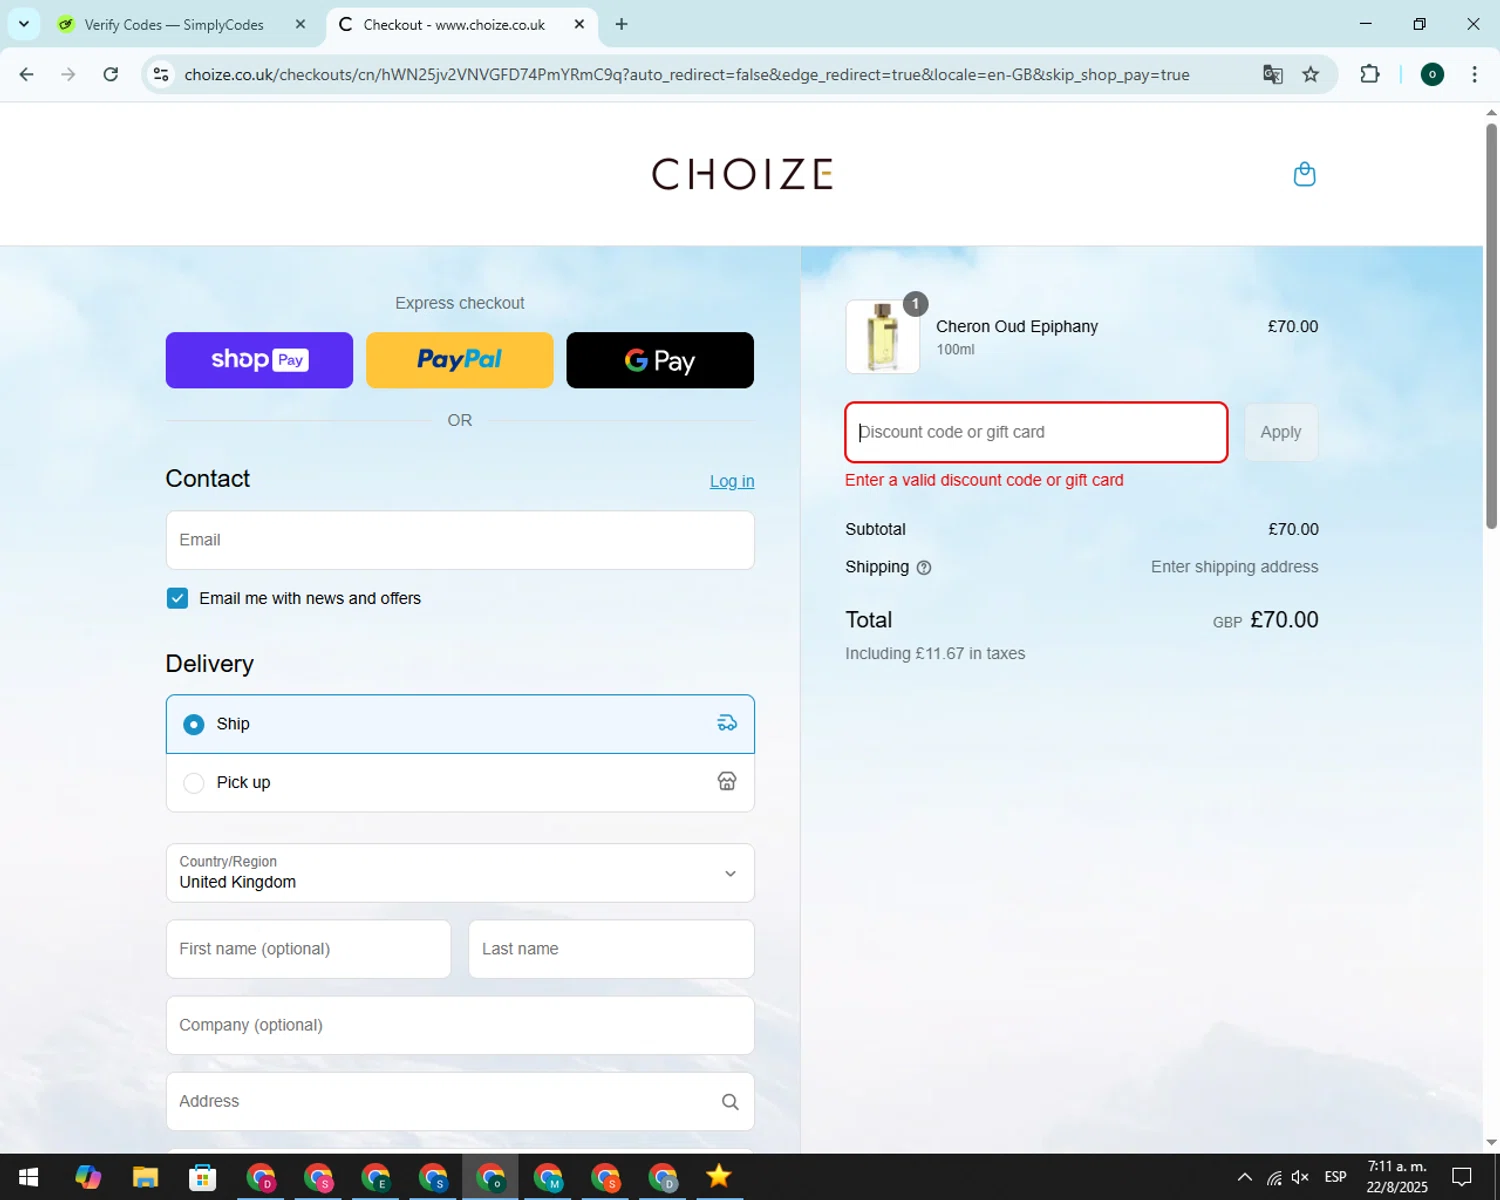Click the Cheron Oud Epiphany product thumbnail
This screenshot has width=1500, height=1200.
pyautogui.click(x=883, y=337)
